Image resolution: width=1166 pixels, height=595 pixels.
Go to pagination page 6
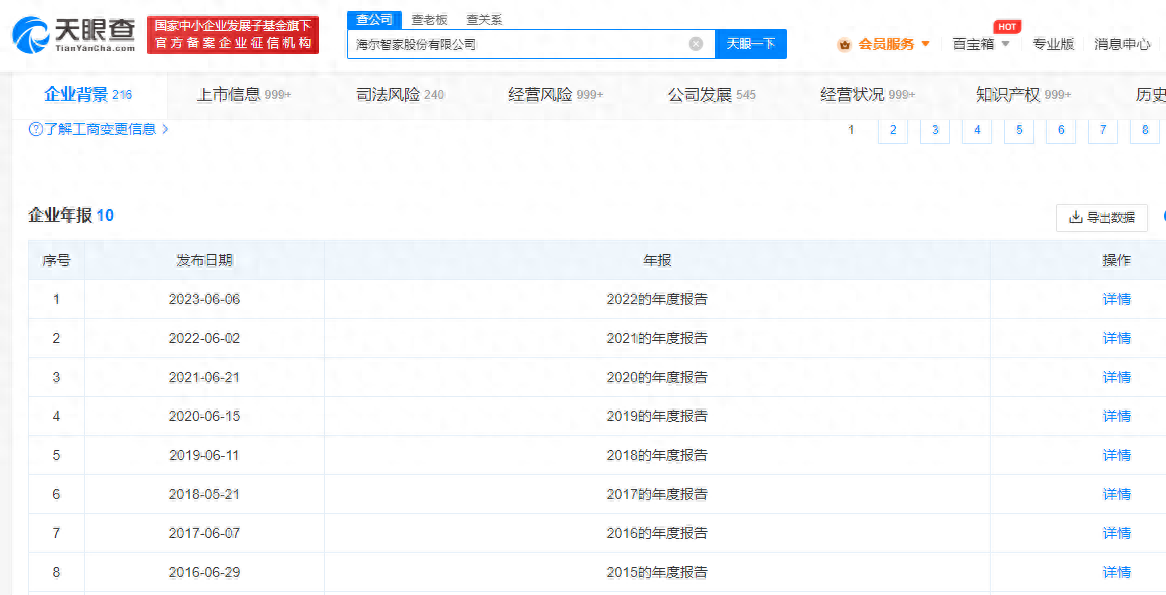[x=1061, y=129]
